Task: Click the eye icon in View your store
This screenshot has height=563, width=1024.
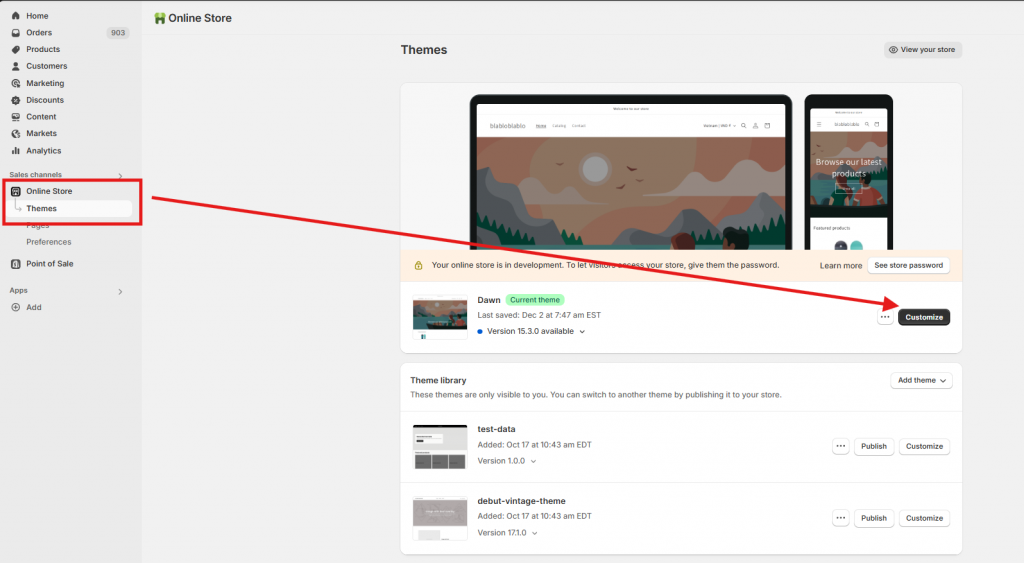Action: (x=893, y=50)
